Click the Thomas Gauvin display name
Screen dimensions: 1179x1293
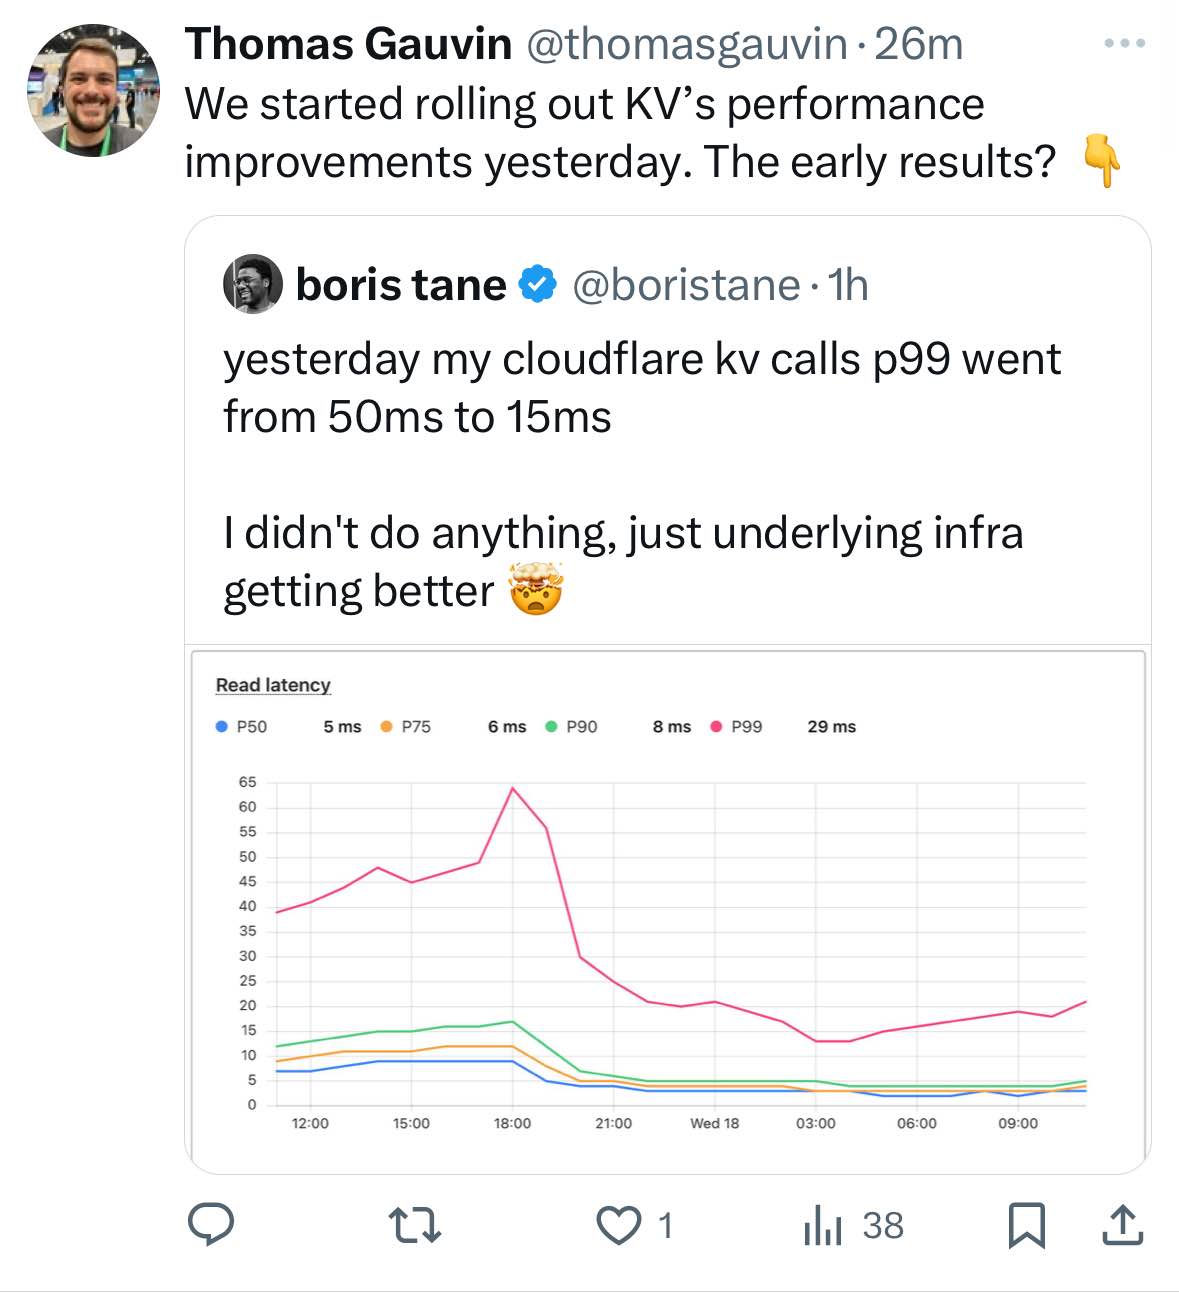[x=348, y=44]
